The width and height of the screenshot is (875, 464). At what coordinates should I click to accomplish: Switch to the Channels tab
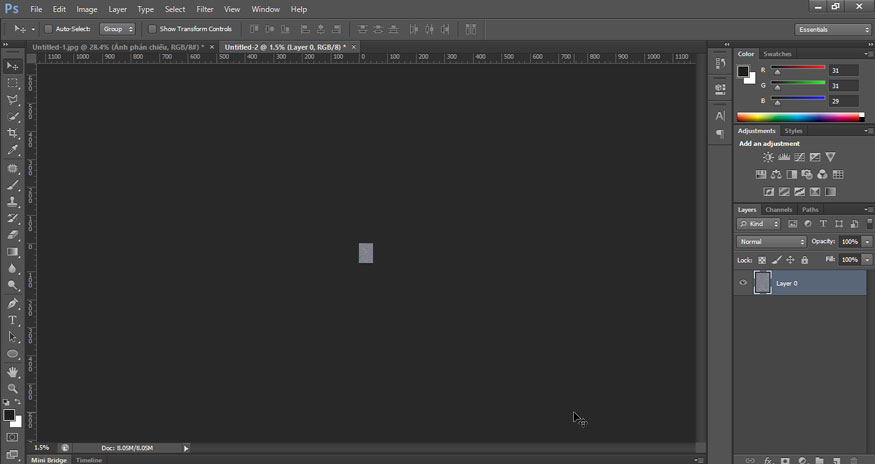(x=778, y=210)
